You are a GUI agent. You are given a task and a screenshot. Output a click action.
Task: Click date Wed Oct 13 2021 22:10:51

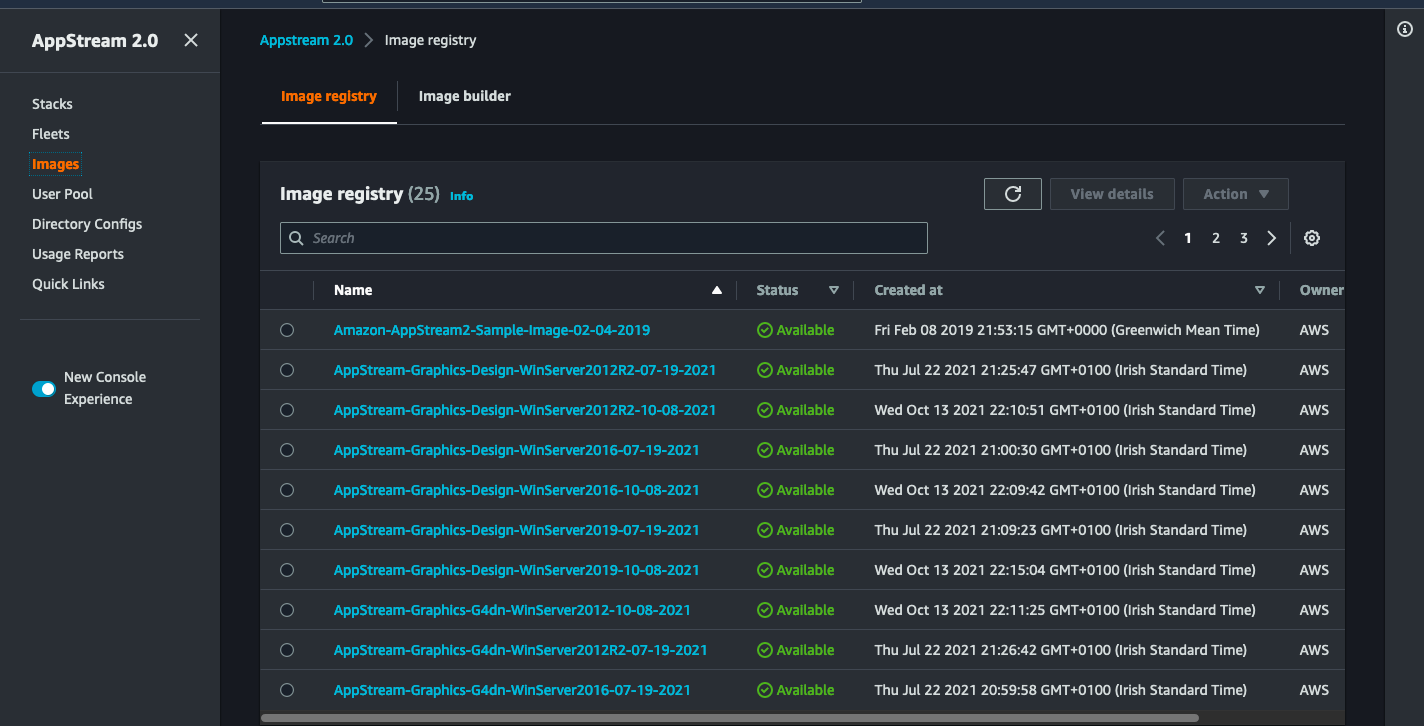tap(1065, 410)
